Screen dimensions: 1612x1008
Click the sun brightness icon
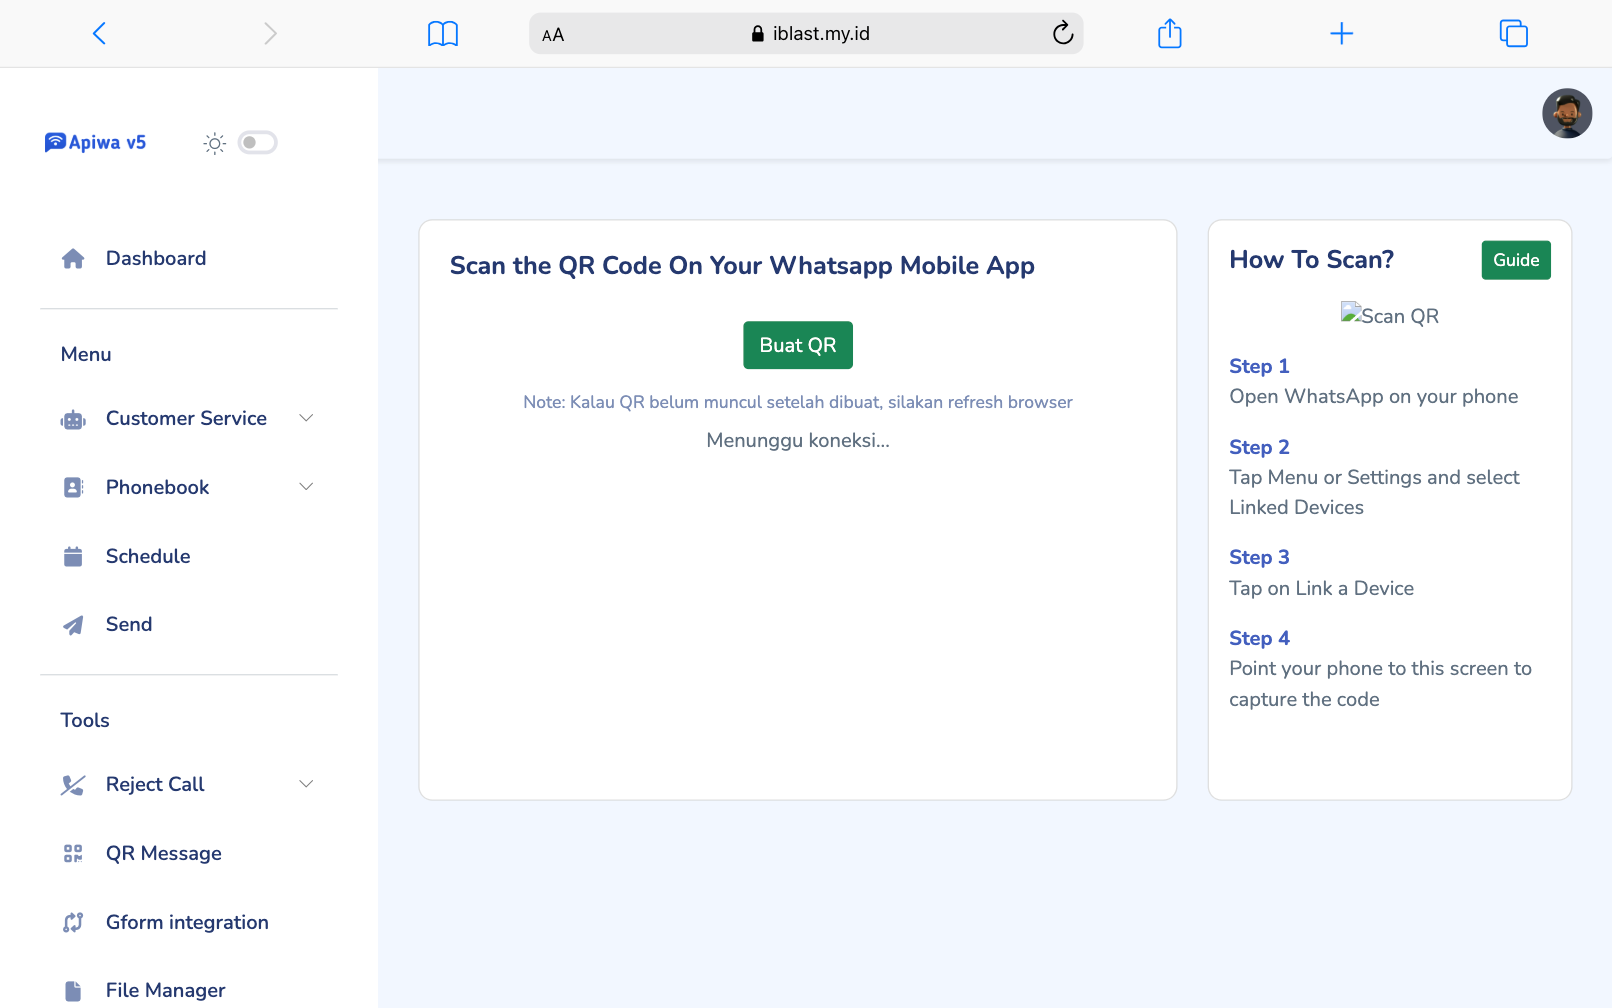point(214,143)
